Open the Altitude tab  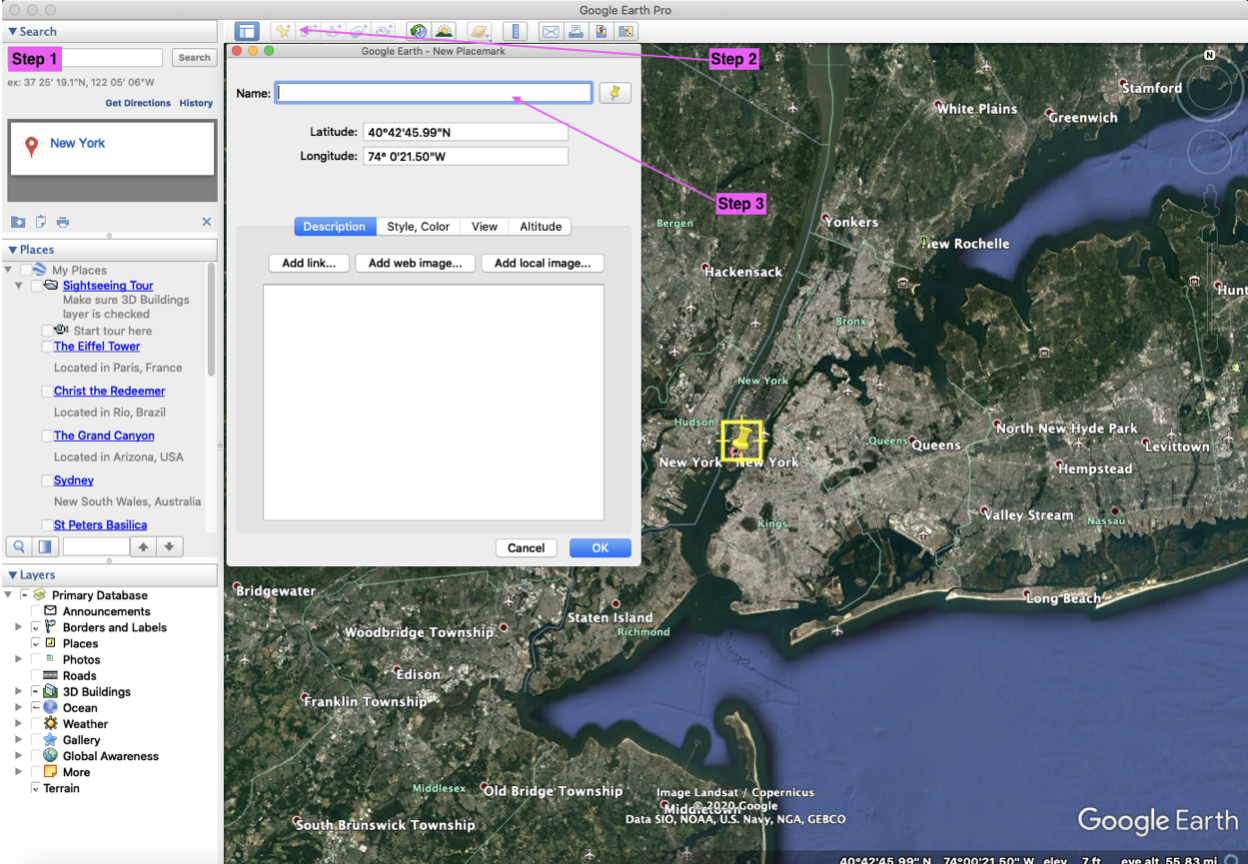(x=540, y=226)
